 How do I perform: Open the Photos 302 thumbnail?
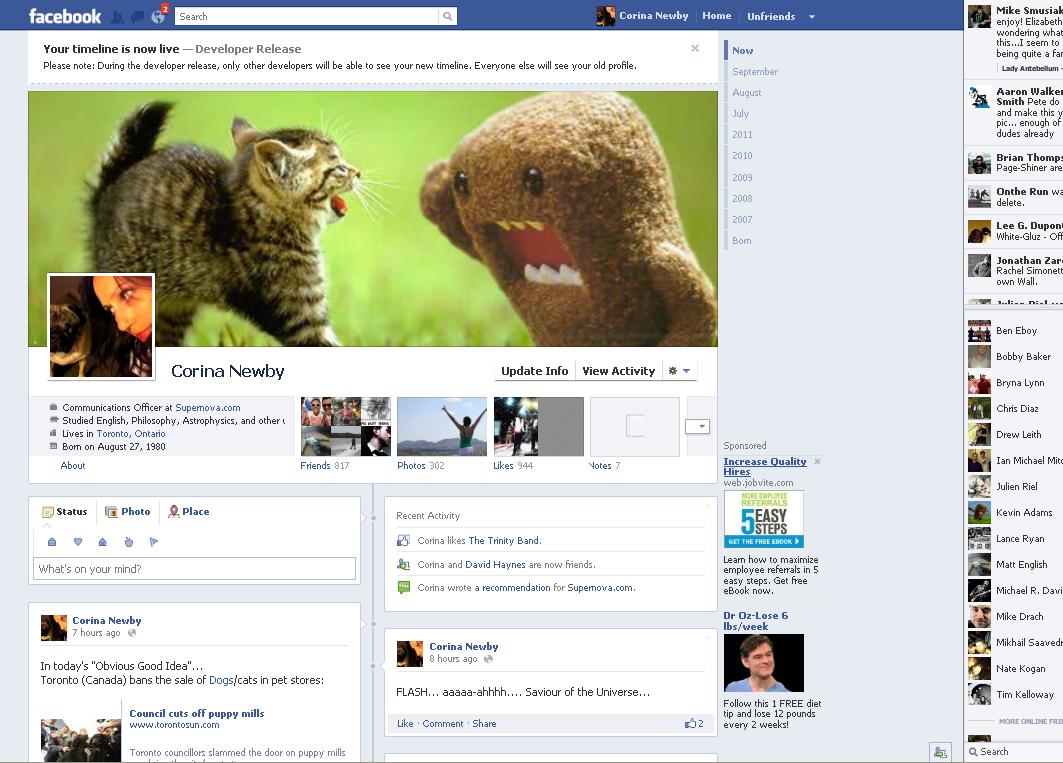442,427
